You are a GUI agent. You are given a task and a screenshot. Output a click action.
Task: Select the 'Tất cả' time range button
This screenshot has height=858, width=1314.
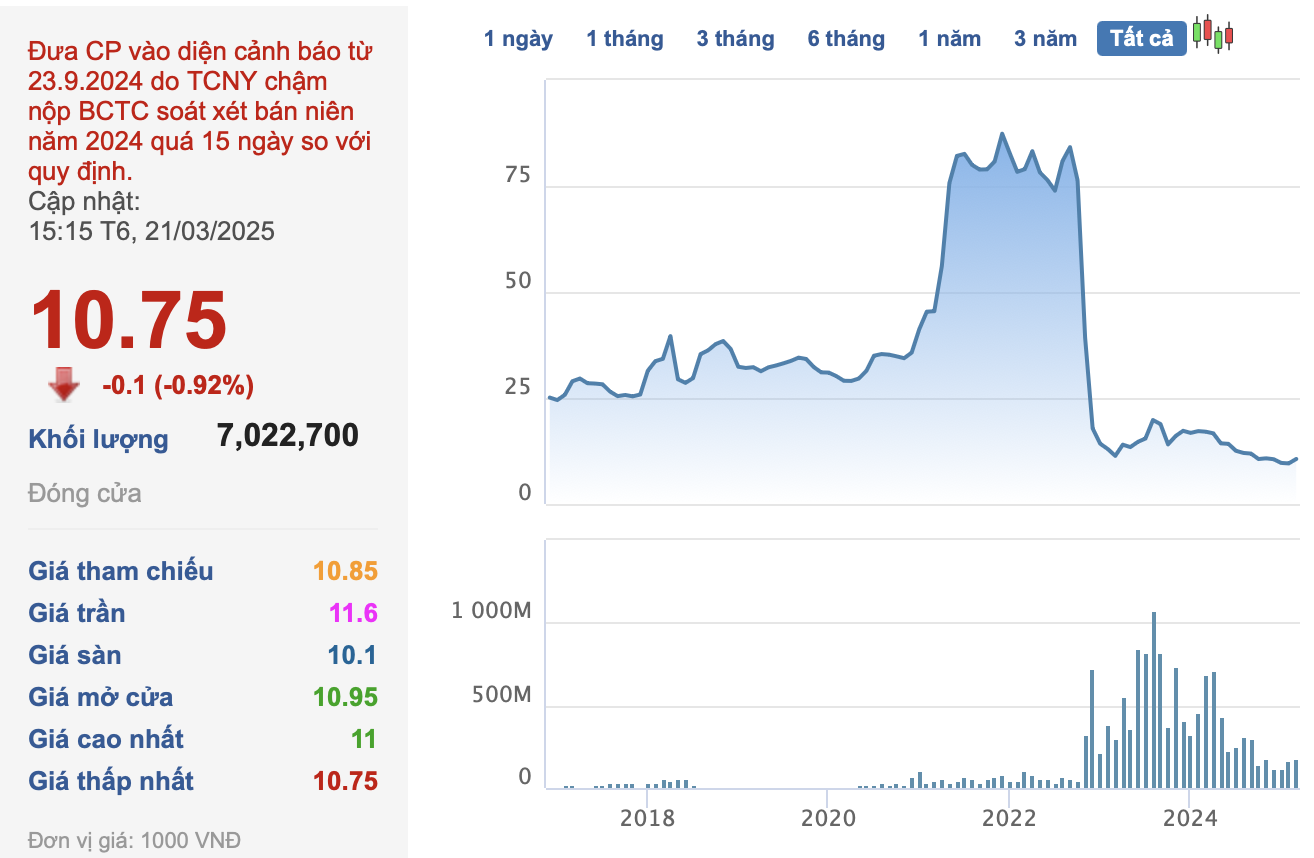tap(1142, 39)
